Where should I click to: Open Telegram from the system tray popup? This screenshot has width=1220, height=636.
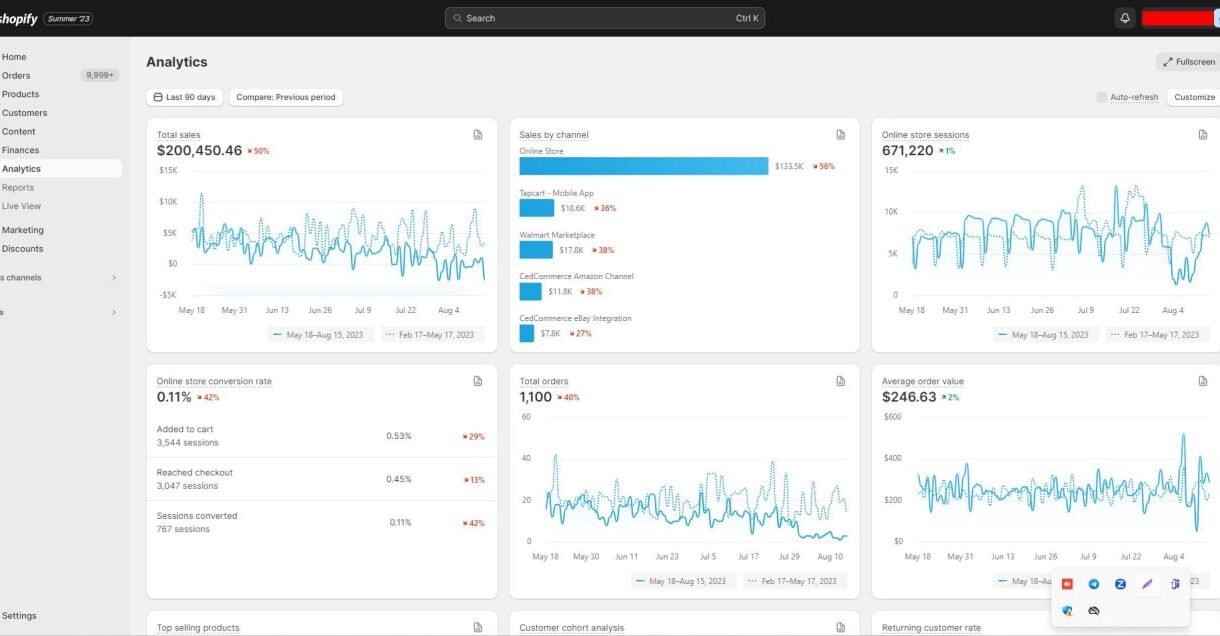(x=1094, y=584)
